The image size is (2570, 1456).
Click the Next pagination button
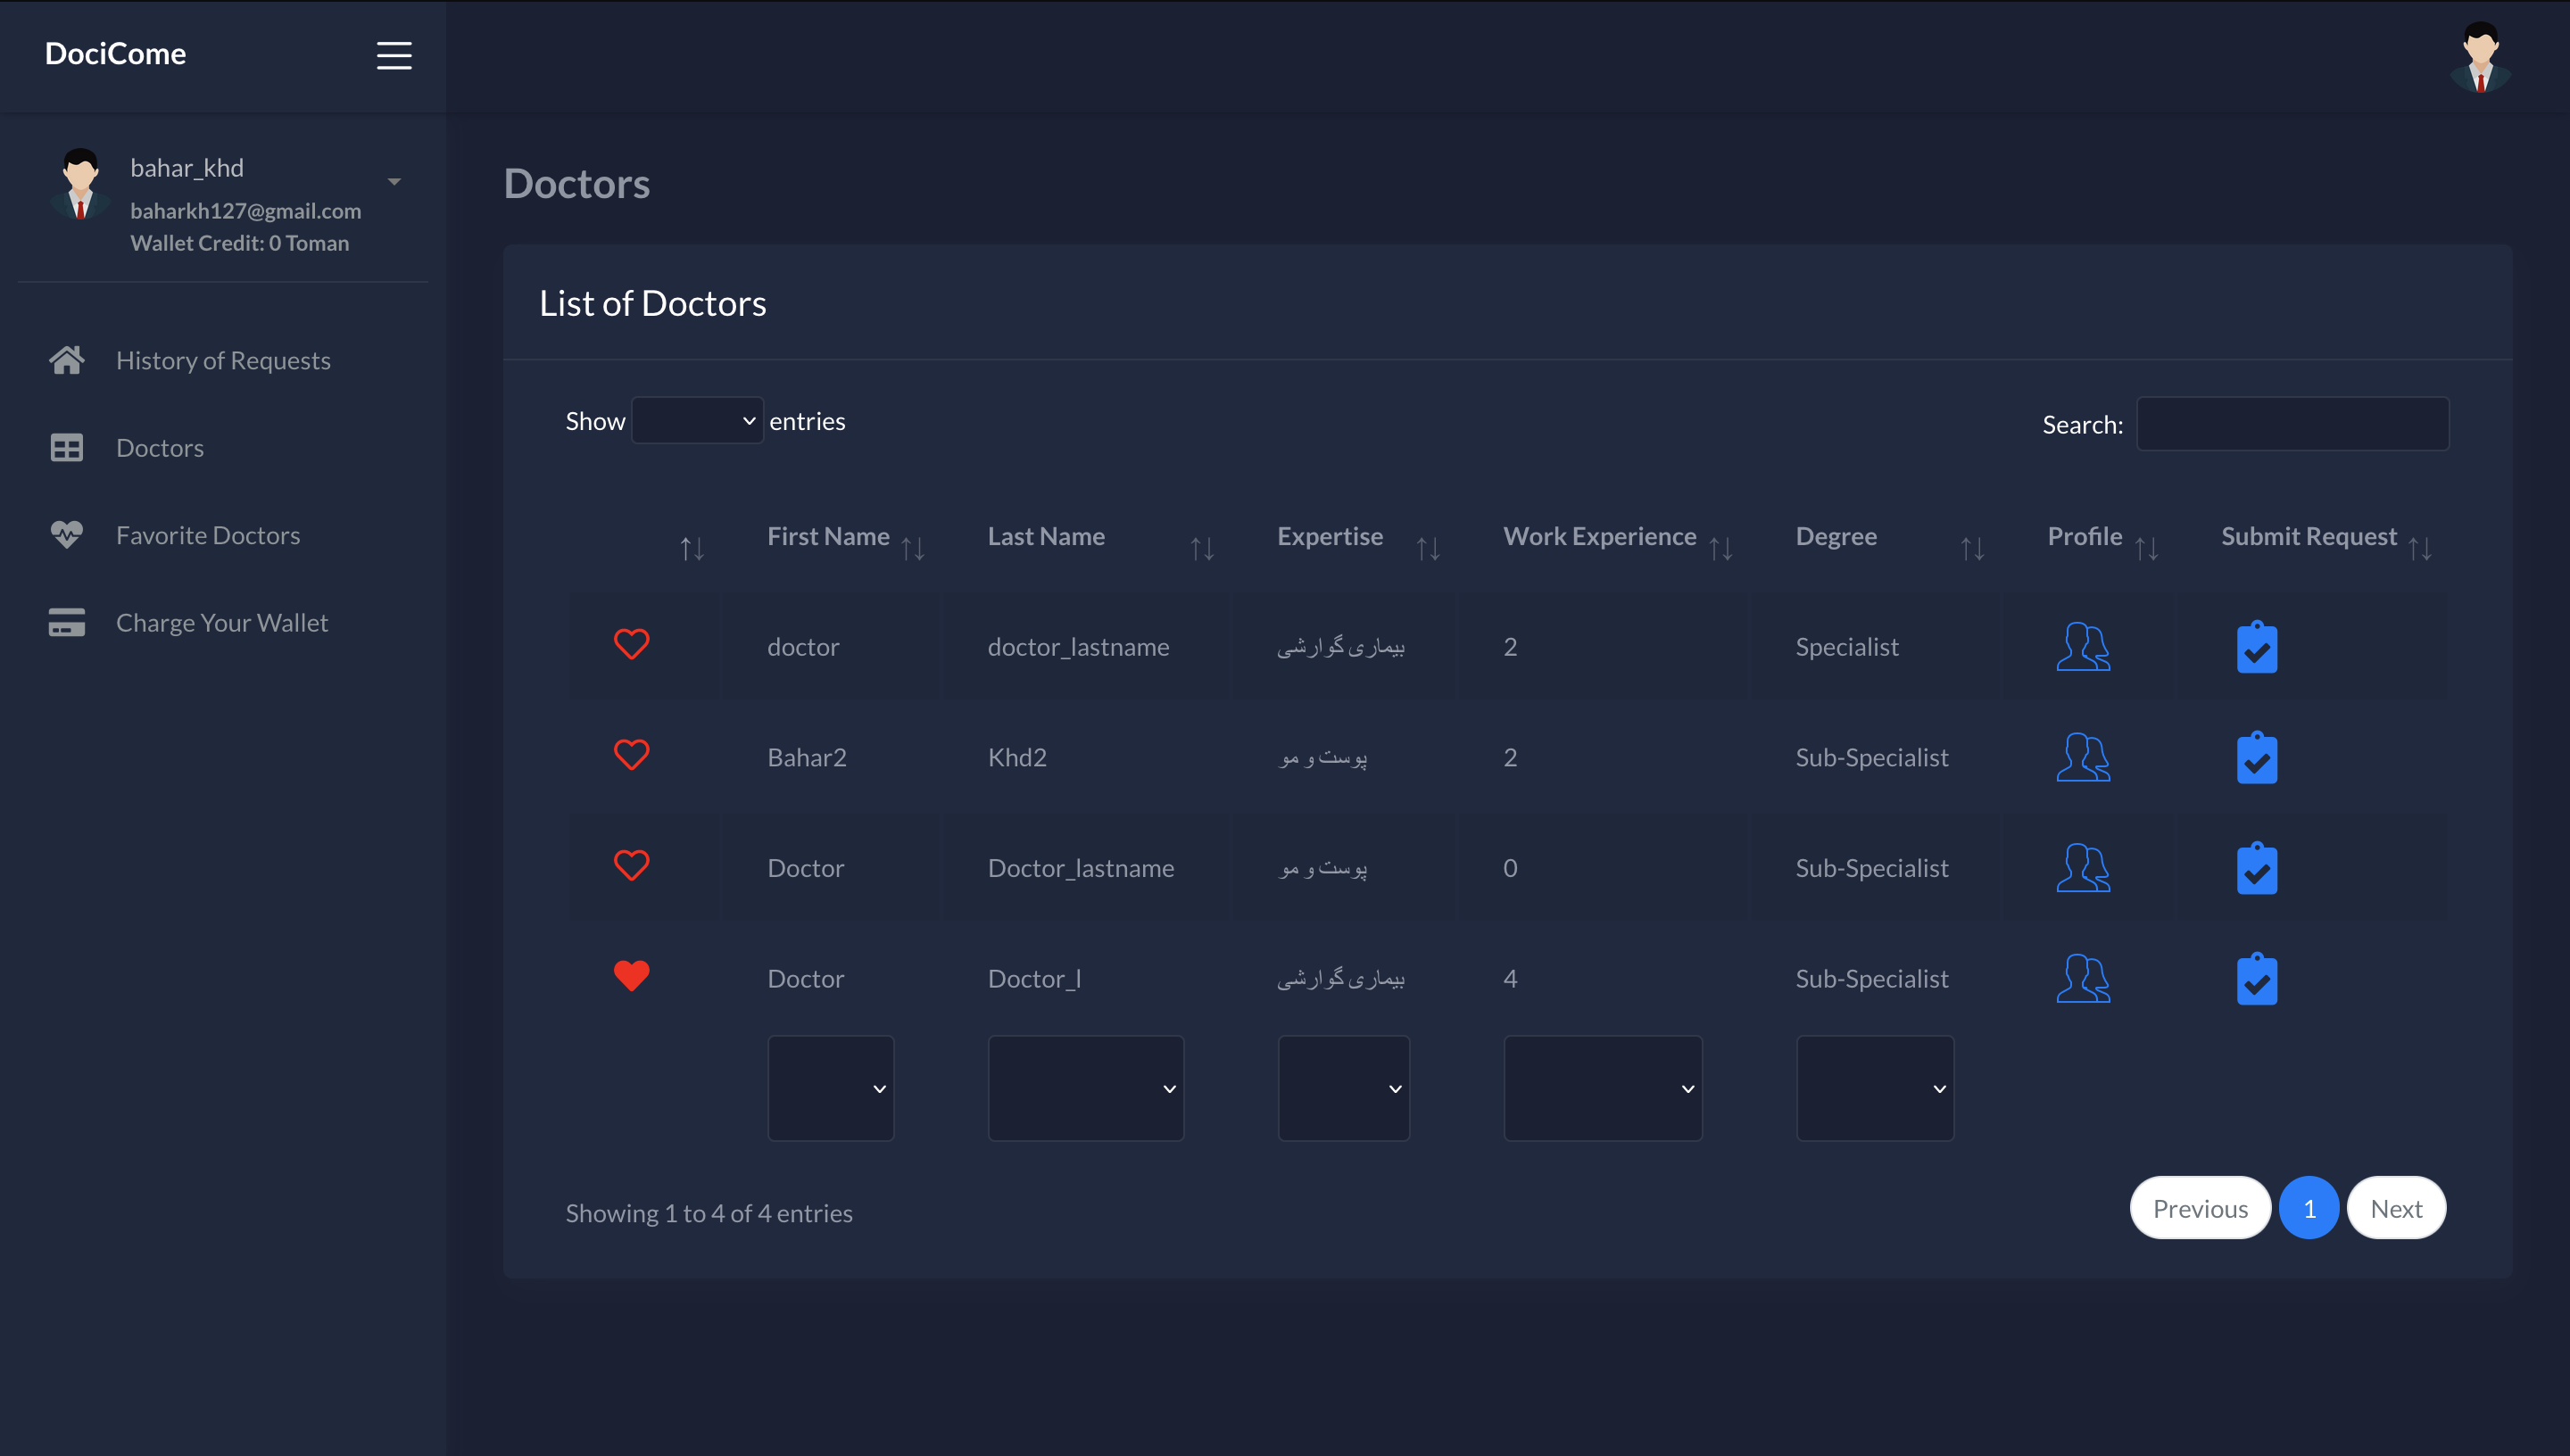2395,1208
